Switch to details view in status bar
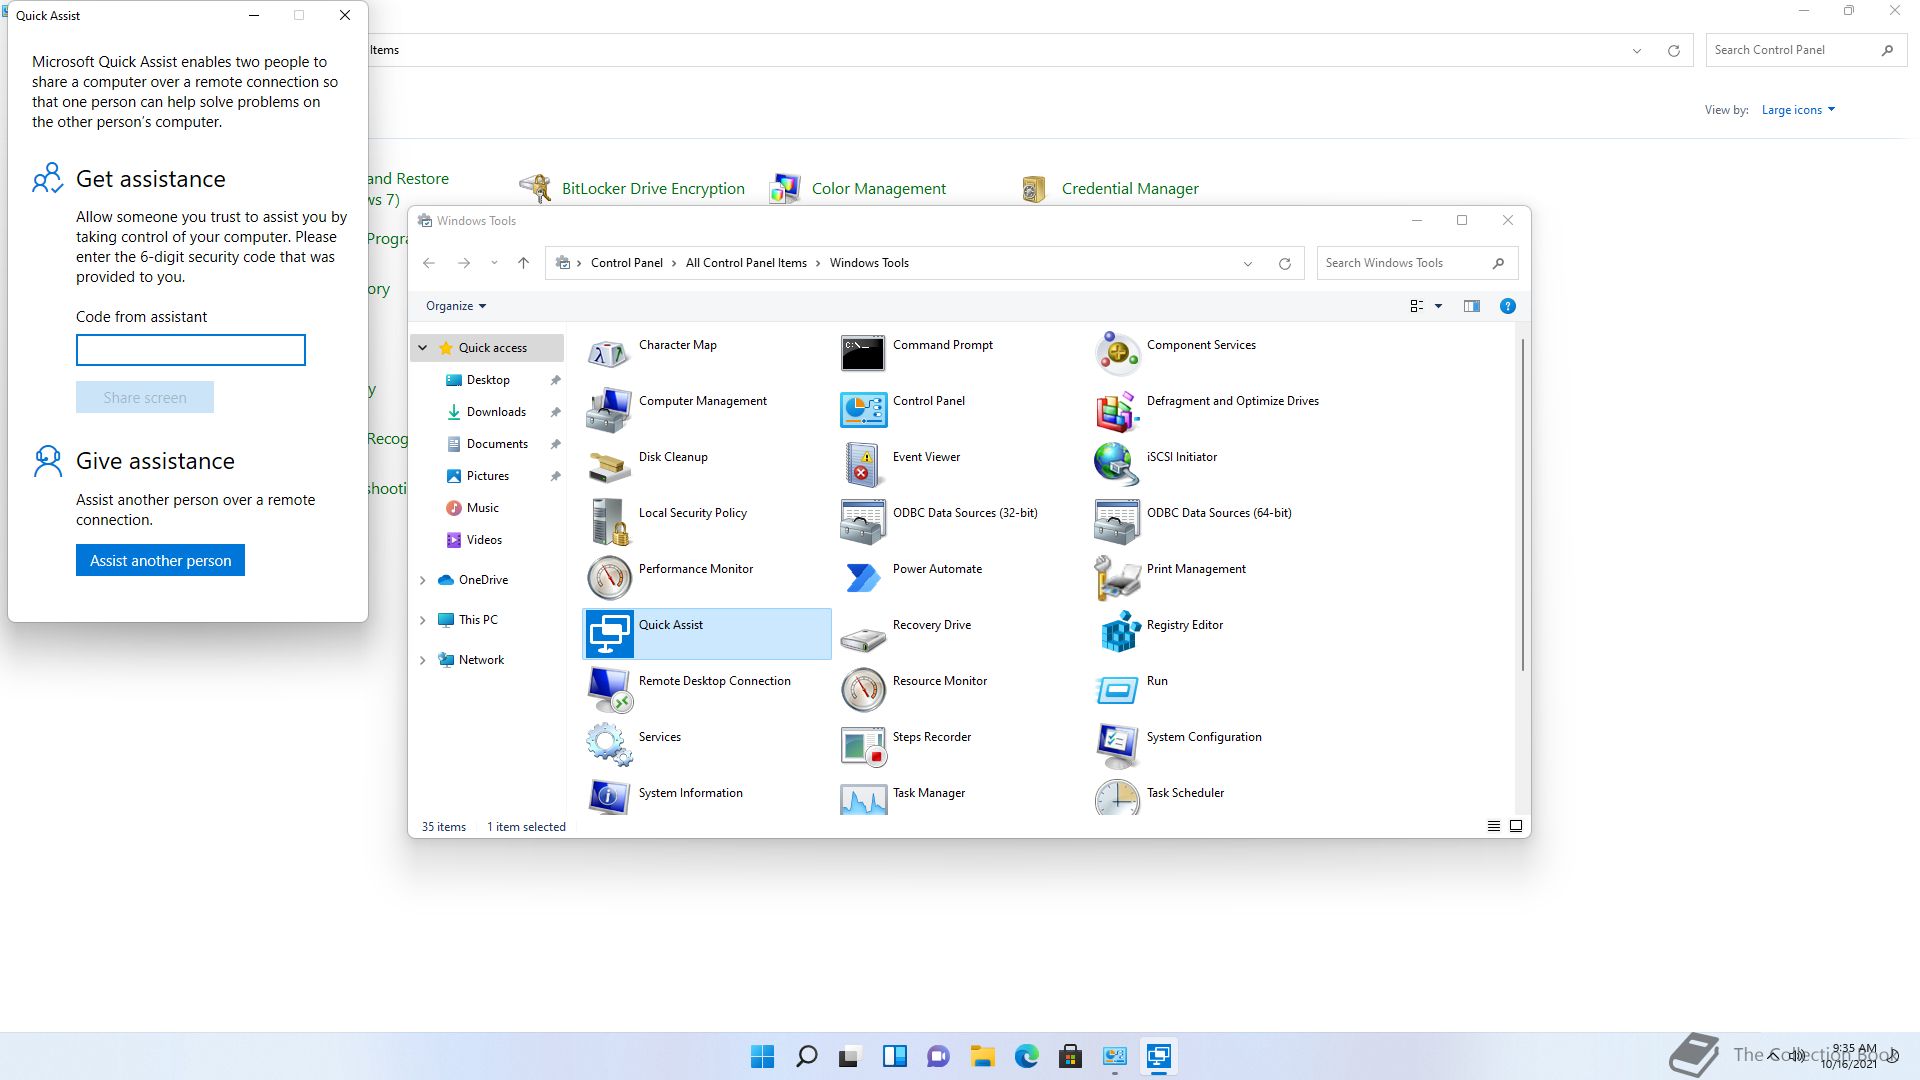Viewport: 1920px width, 1080px height. (1493, 826)
